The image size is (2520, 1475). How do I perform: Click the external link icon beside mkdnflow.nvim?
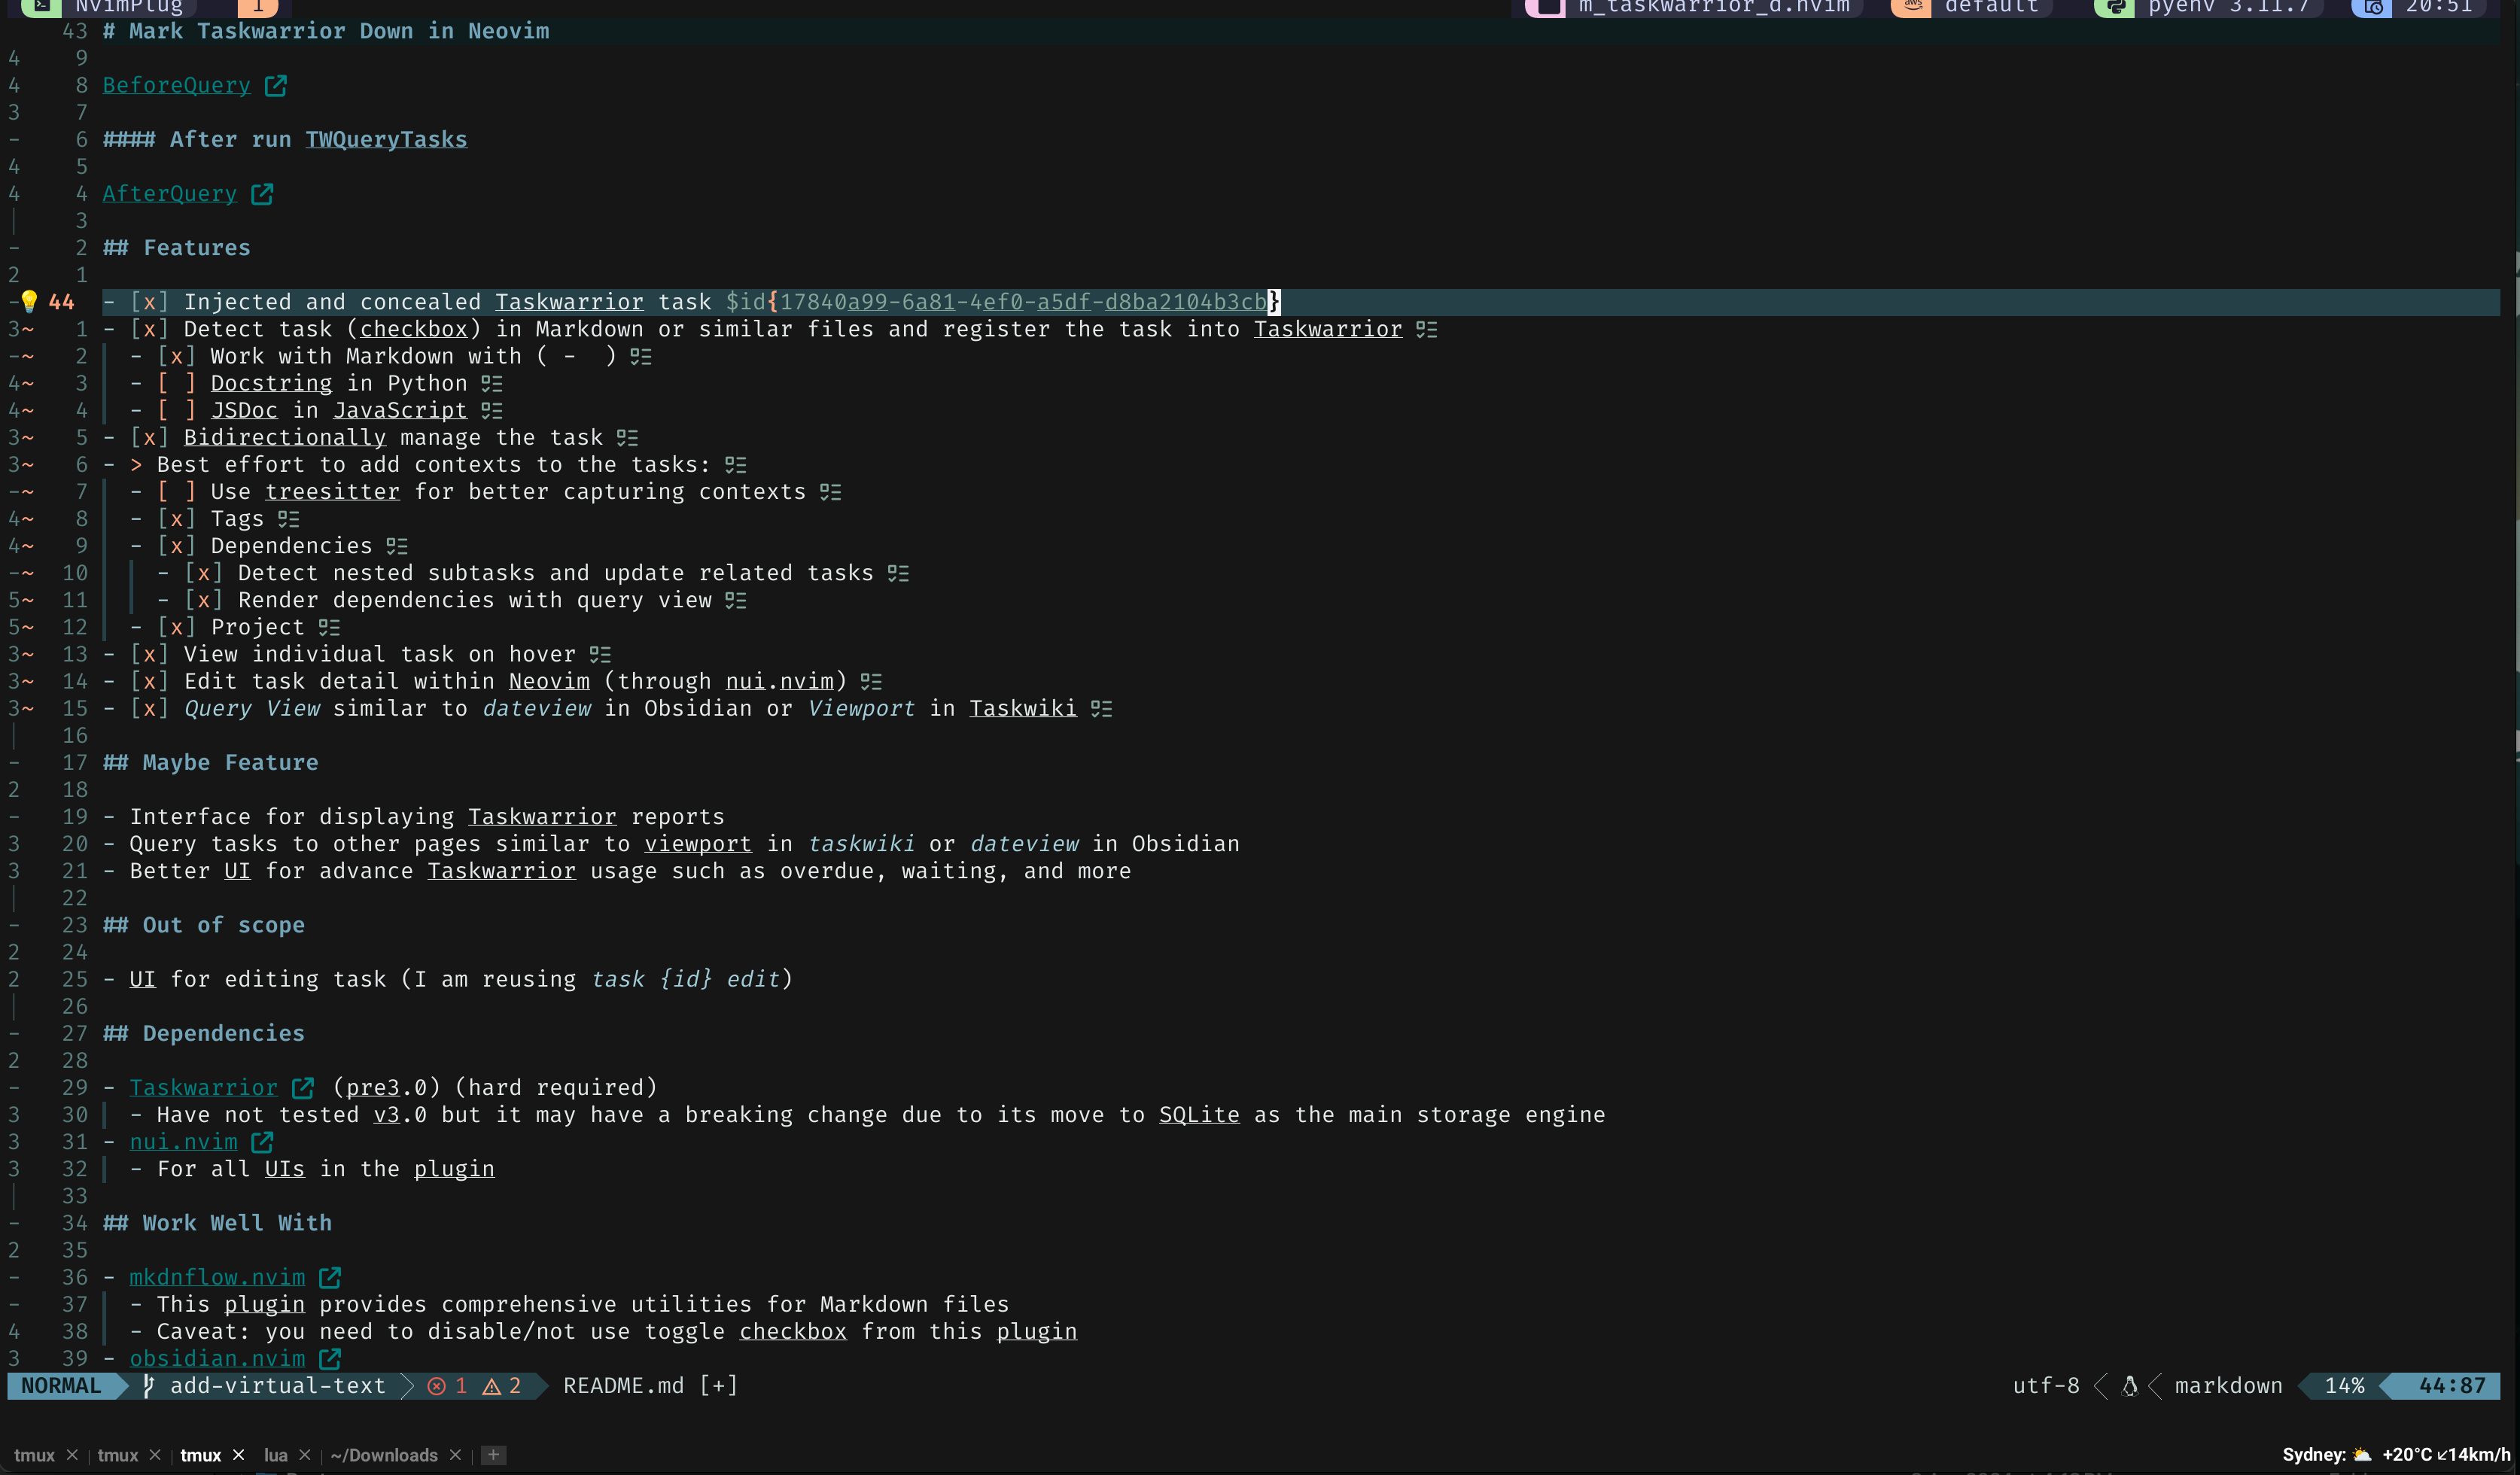coord(329,1278)
